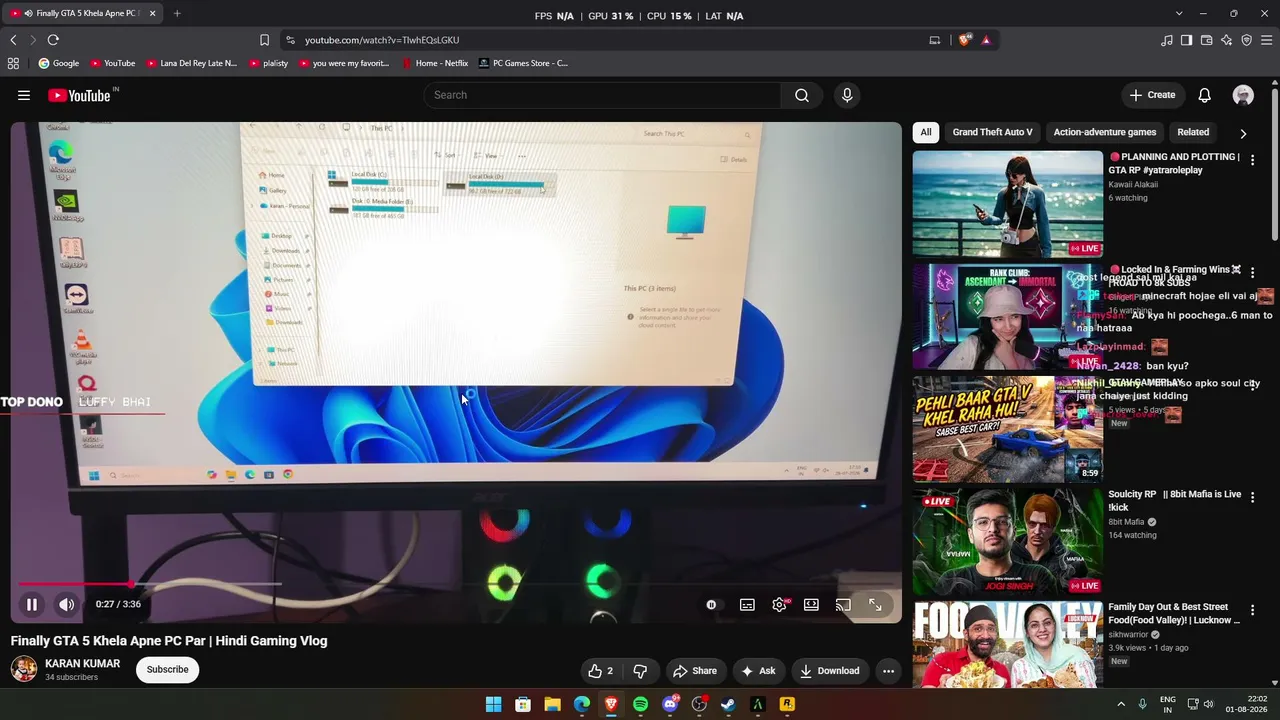Open browser main hamburger menu
The image size is (1280, 720).
(x=1266, y=40)
